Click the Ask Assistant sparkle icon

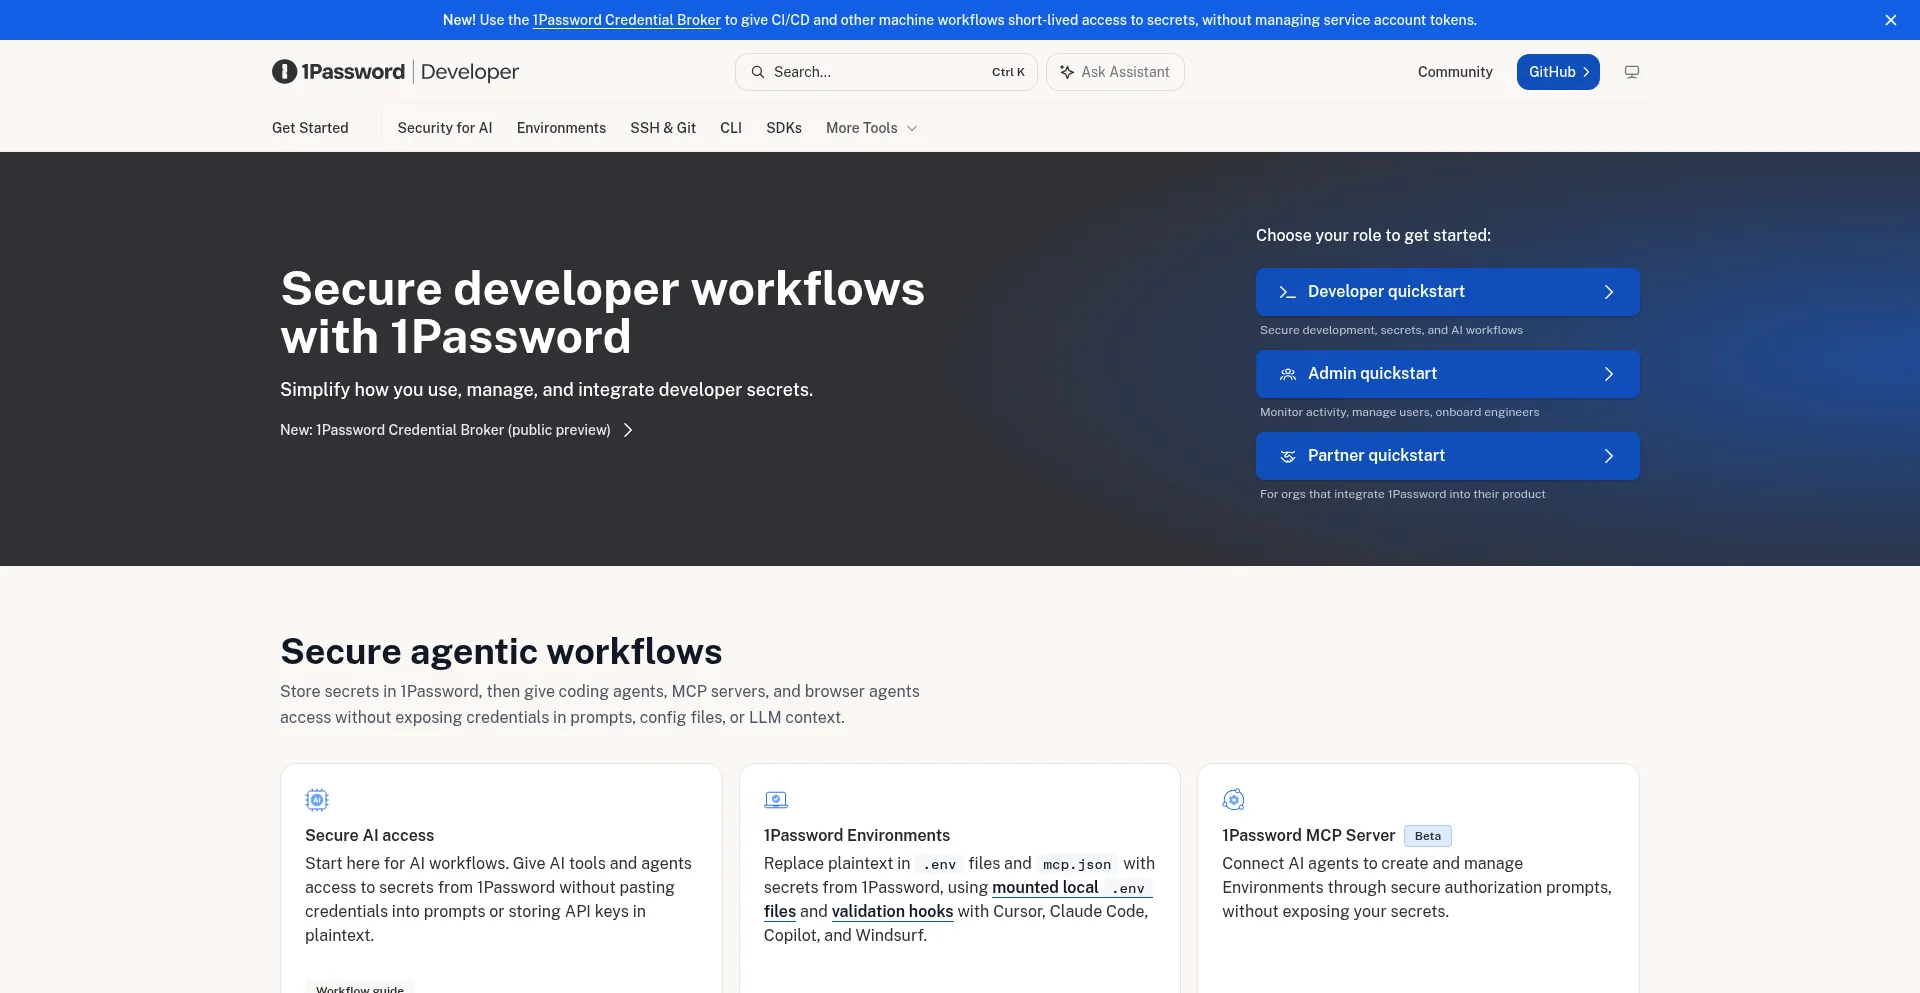[1067, 72]
